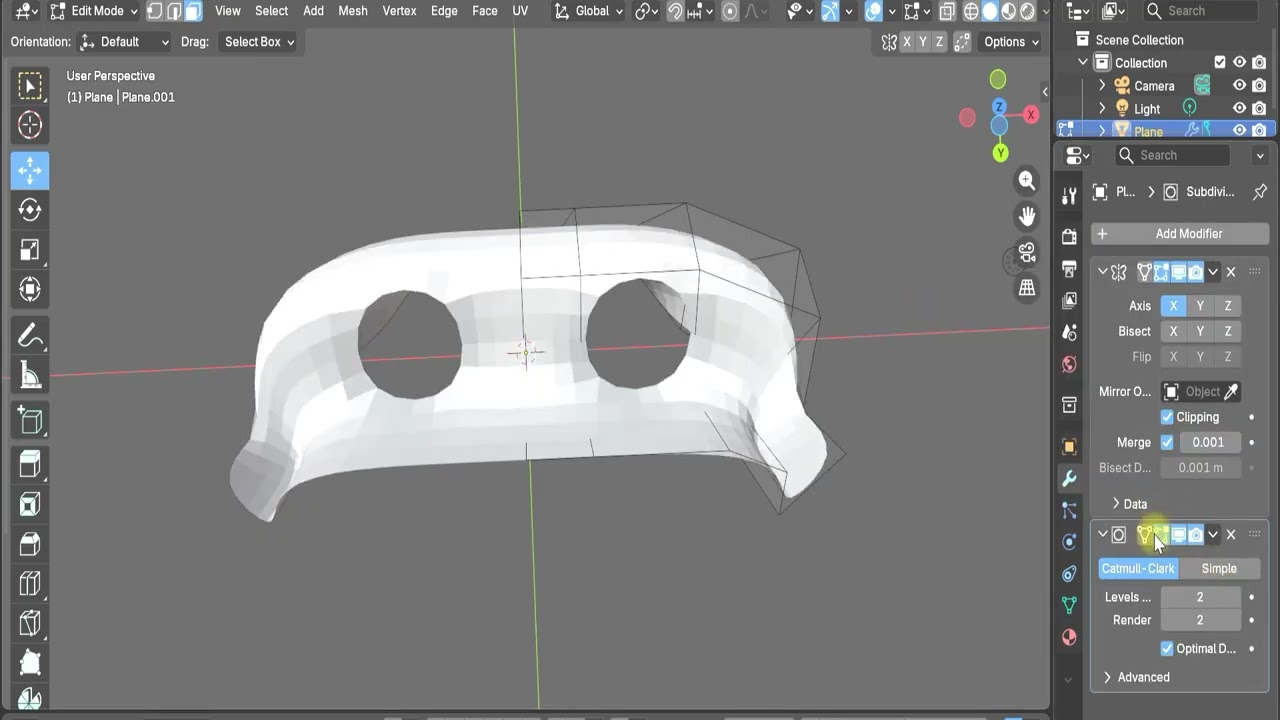Open the Global transform orientation dropdown

tap(588, 11)
